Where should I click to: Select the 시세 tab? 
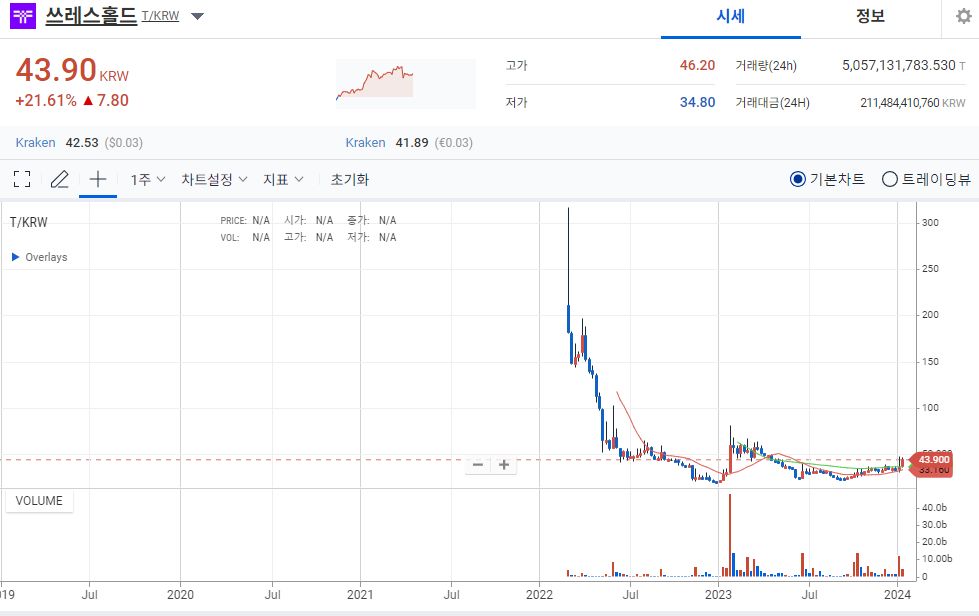point(730,17)
